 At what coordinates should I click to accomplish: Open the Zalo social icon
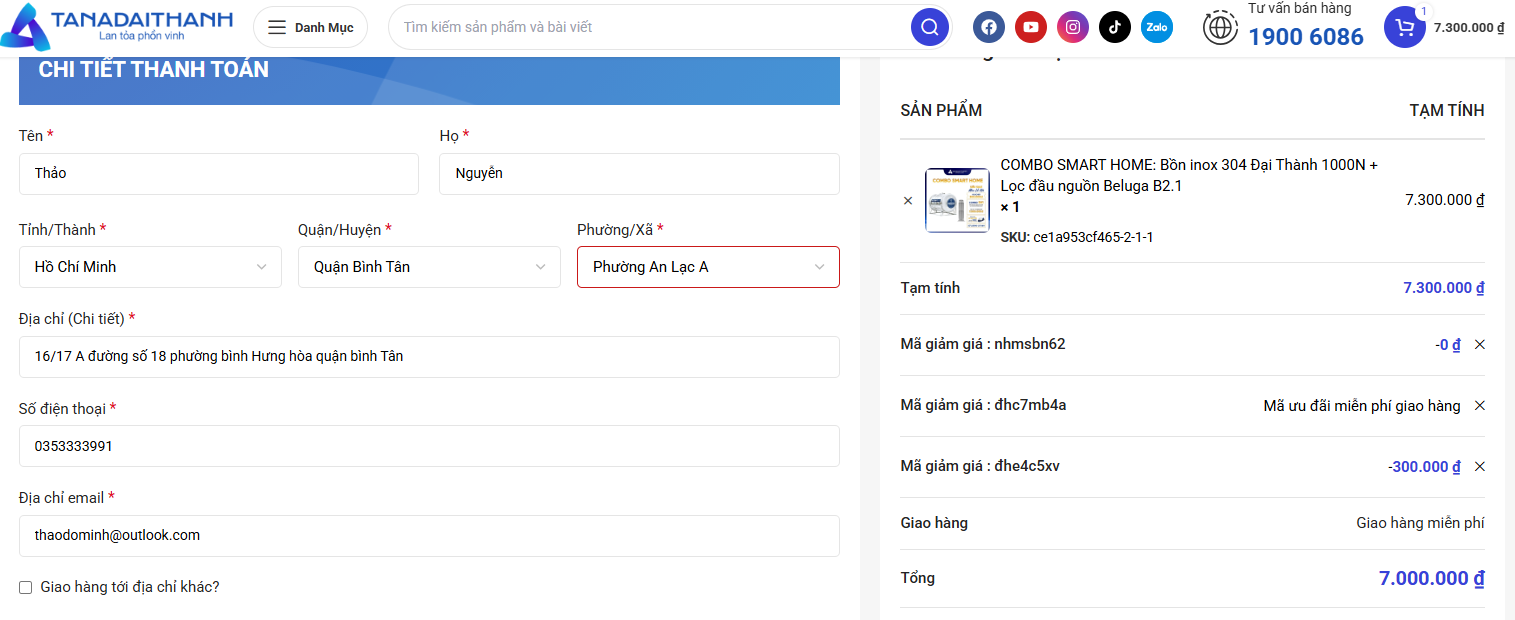[x=1157, y=27]
